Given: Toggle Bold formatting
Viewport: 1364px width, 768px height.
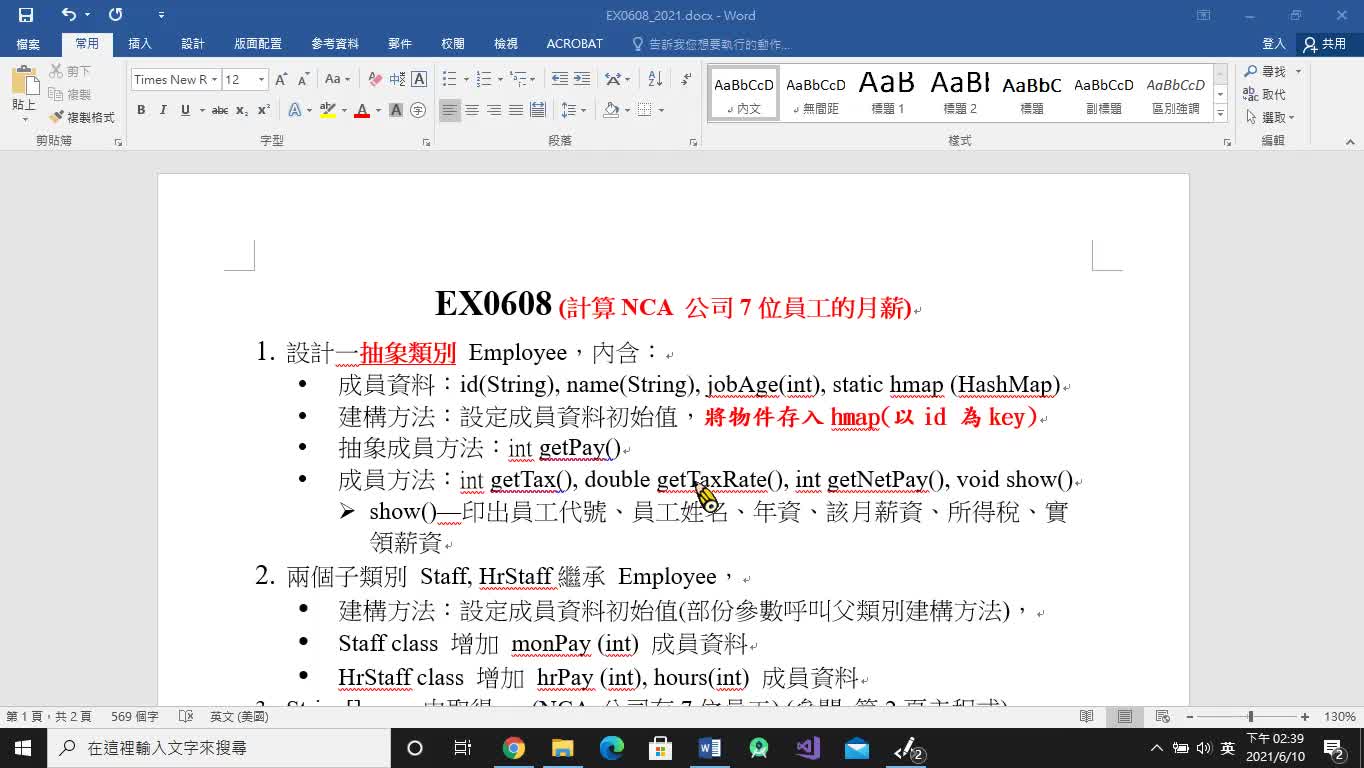Looking at the screenshot, I should pos(141,110).
